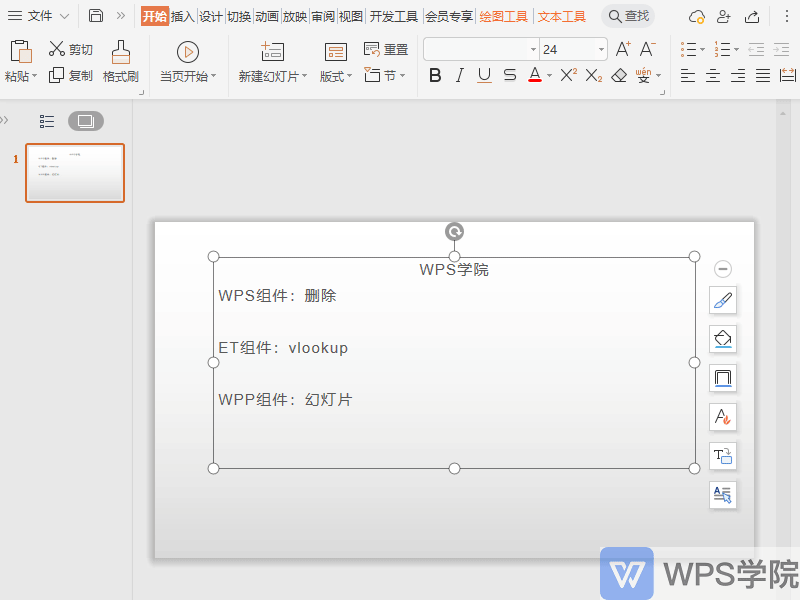Decrease font size with A- icon
The width and height of the screenshot is (800, 600).
[x=647, y=49]
